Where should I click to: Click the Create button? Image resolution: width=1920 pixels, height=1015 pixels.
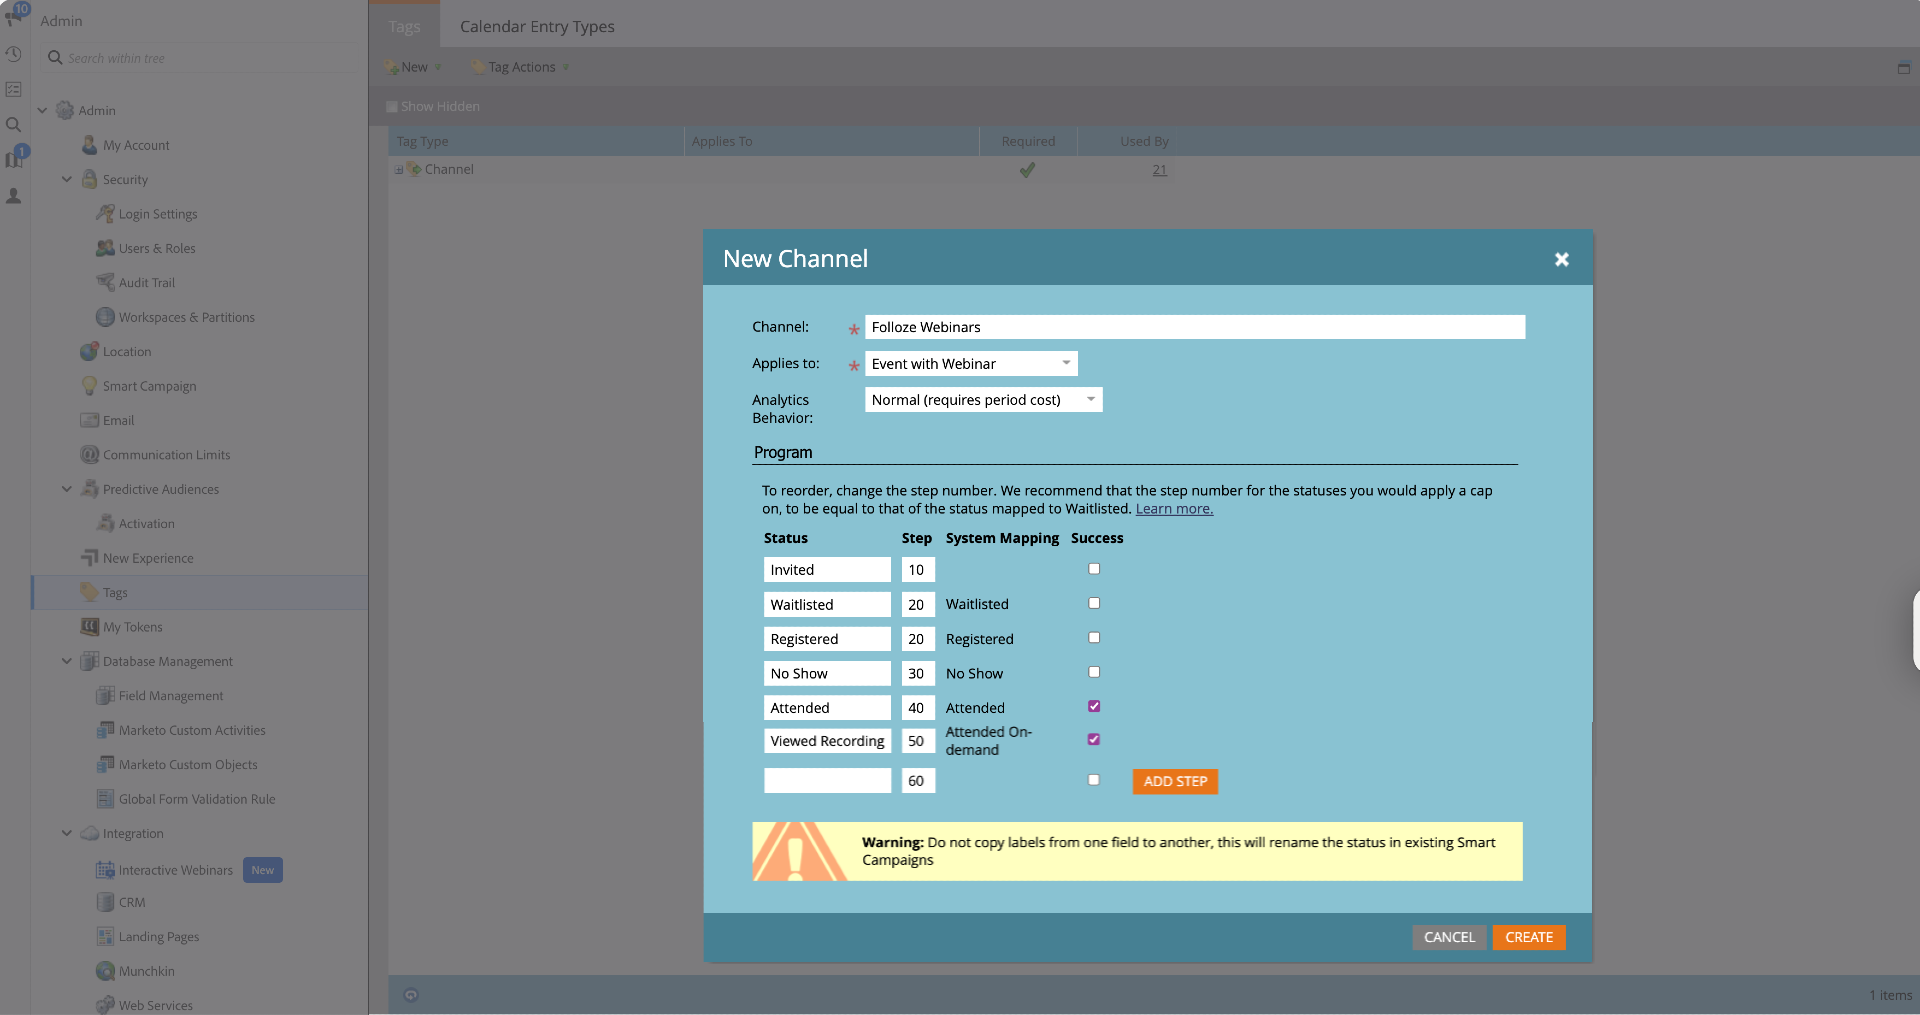[x=1528, y=937]
